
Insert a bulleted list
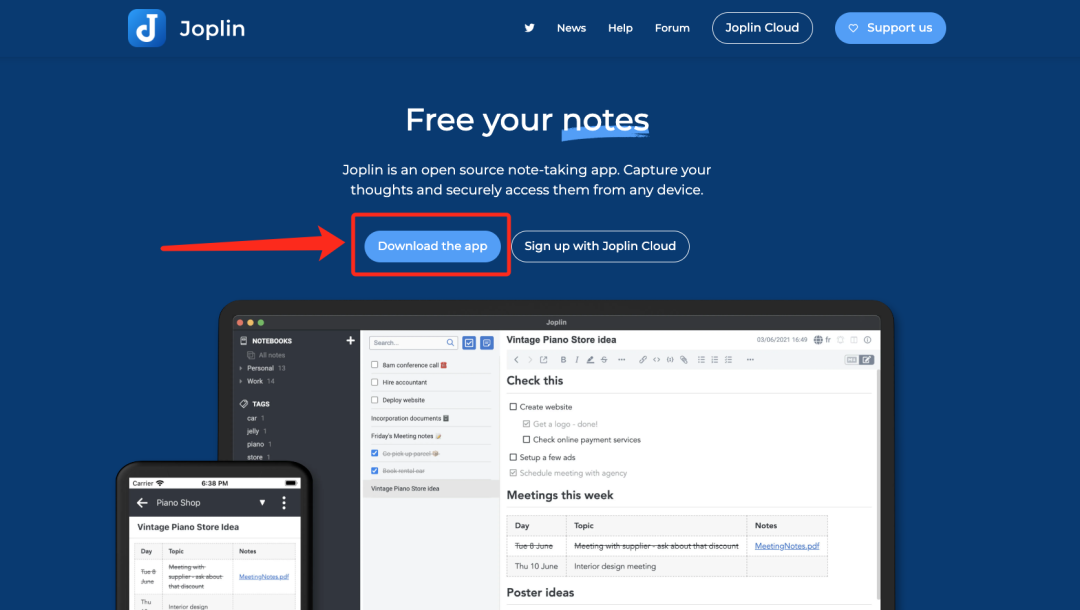click(701, 359)
